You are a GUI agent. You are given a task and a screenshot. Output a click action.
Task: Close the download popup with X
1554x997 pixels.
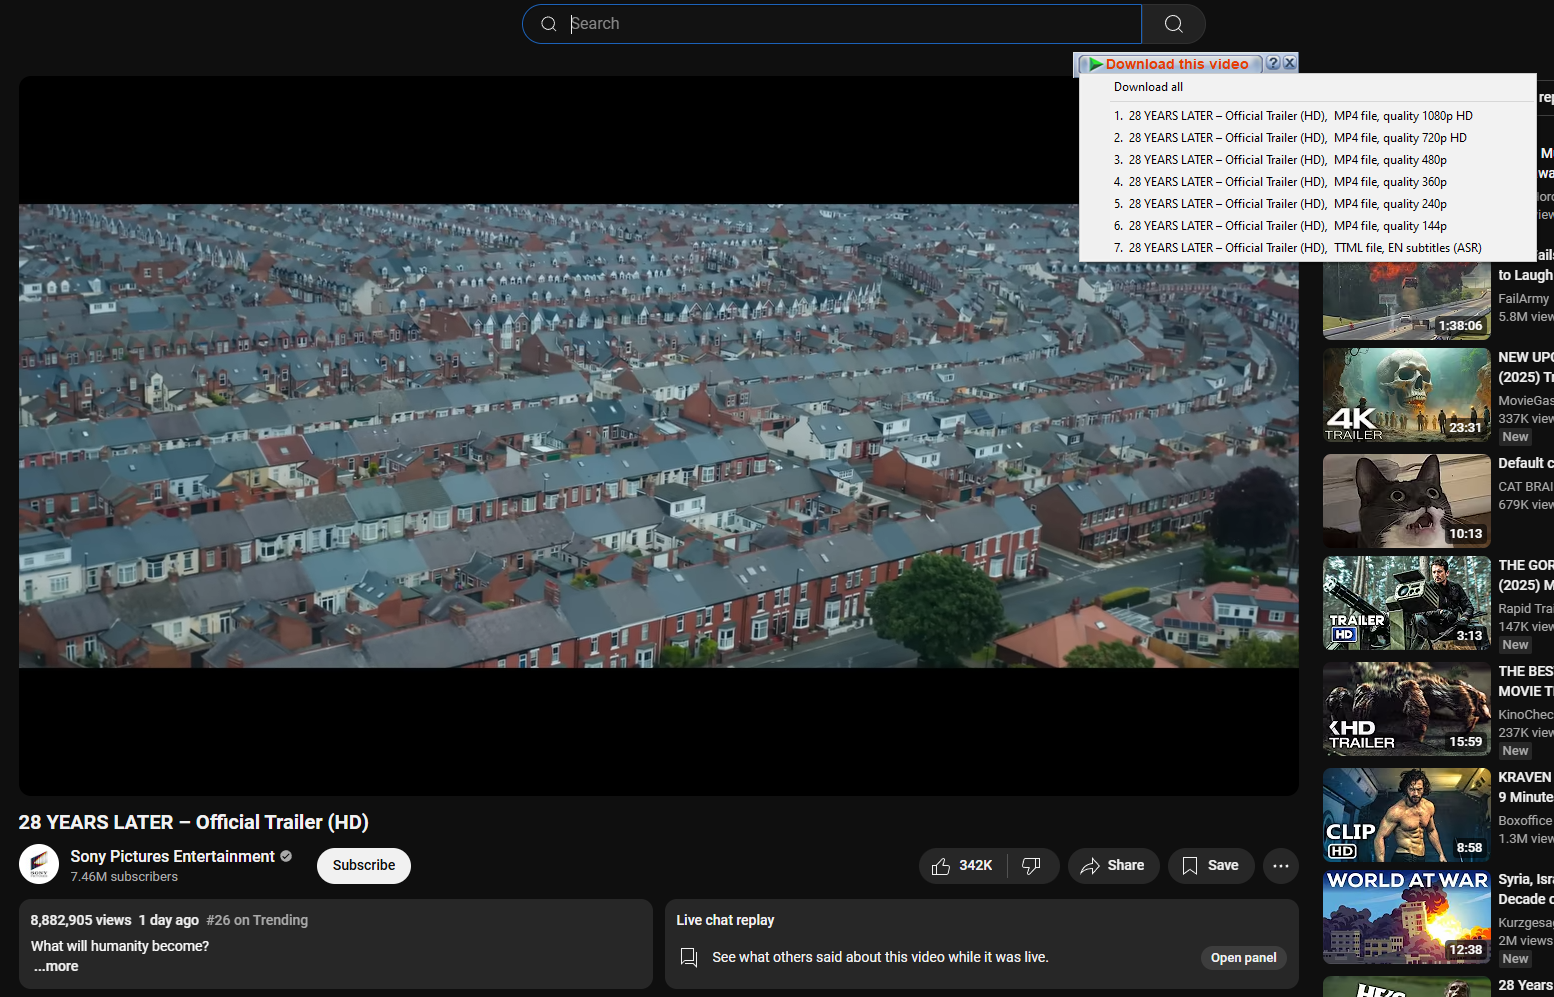pyautogui.click(x=1290, y=63)
